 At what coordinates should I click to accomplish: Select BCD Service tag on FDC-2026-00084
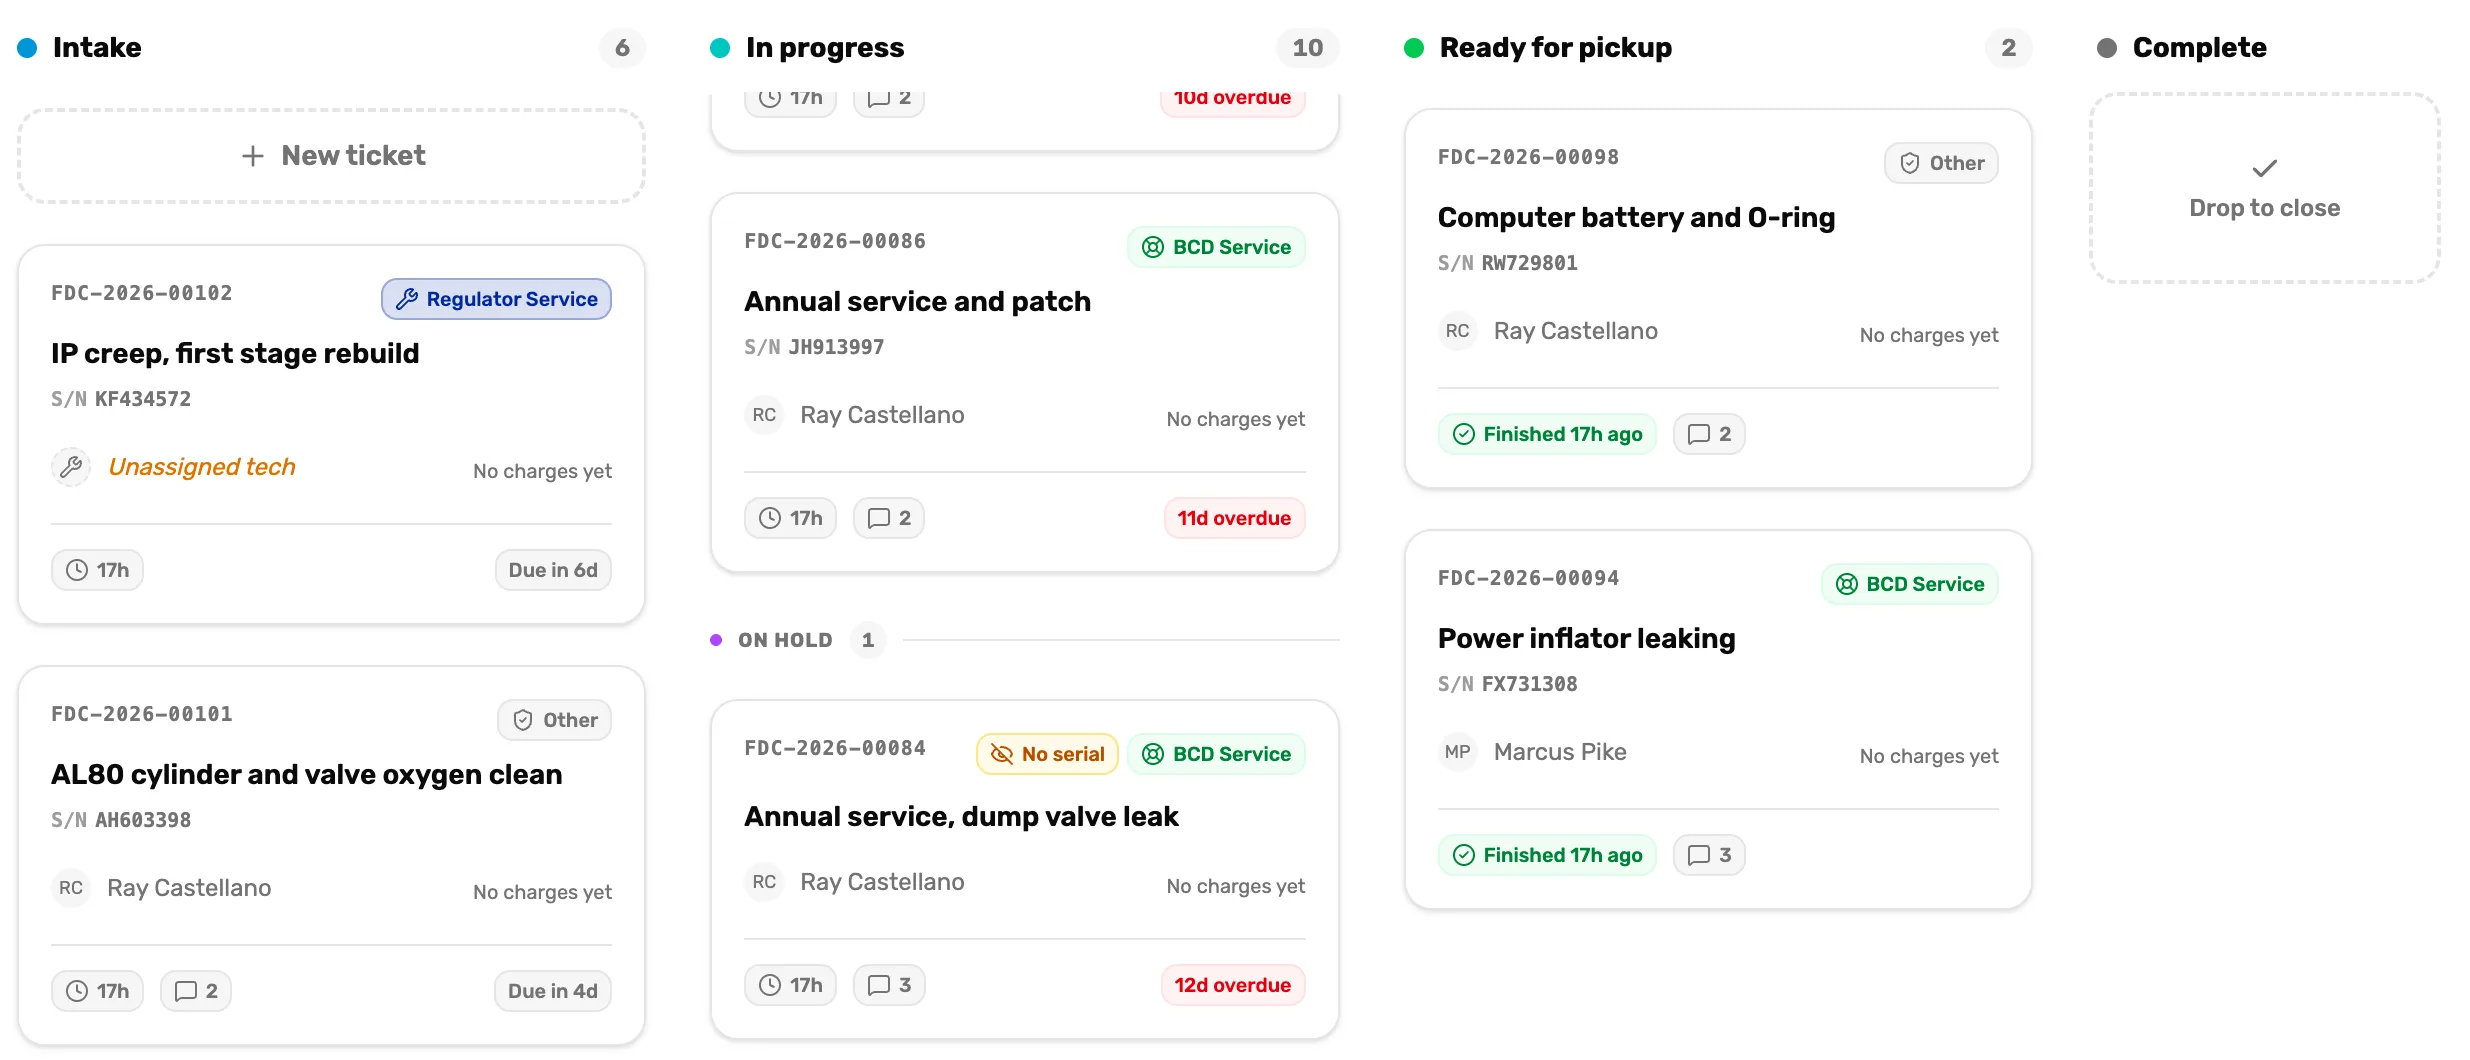(x=1216, y=754)
